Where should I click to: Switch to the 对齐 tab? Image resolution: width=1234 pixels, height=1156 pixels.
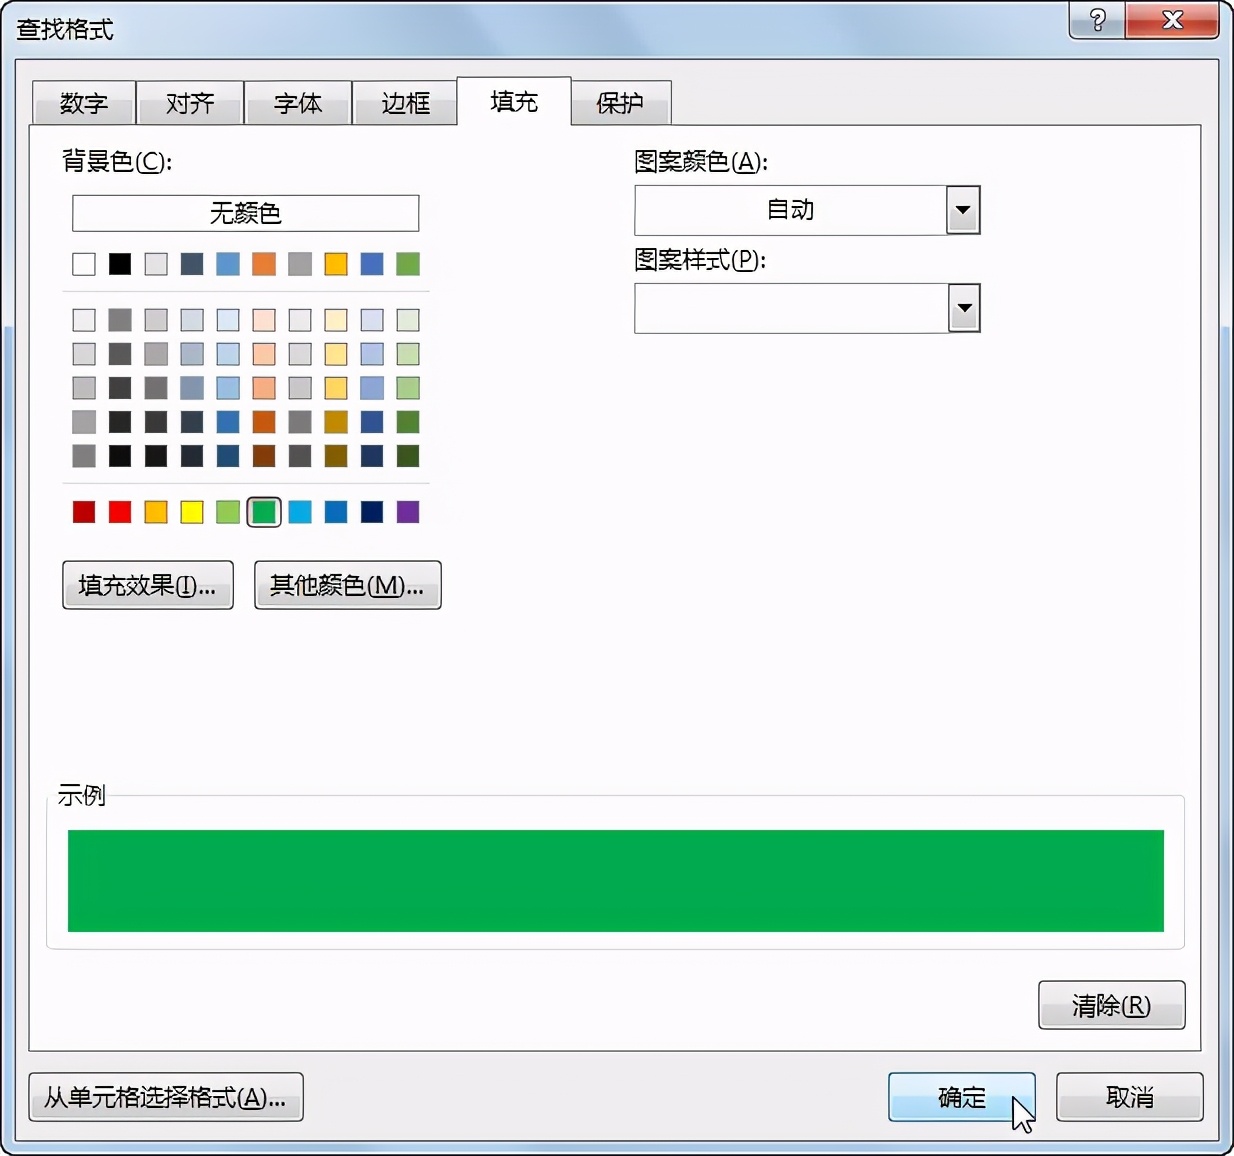point(190,101)
